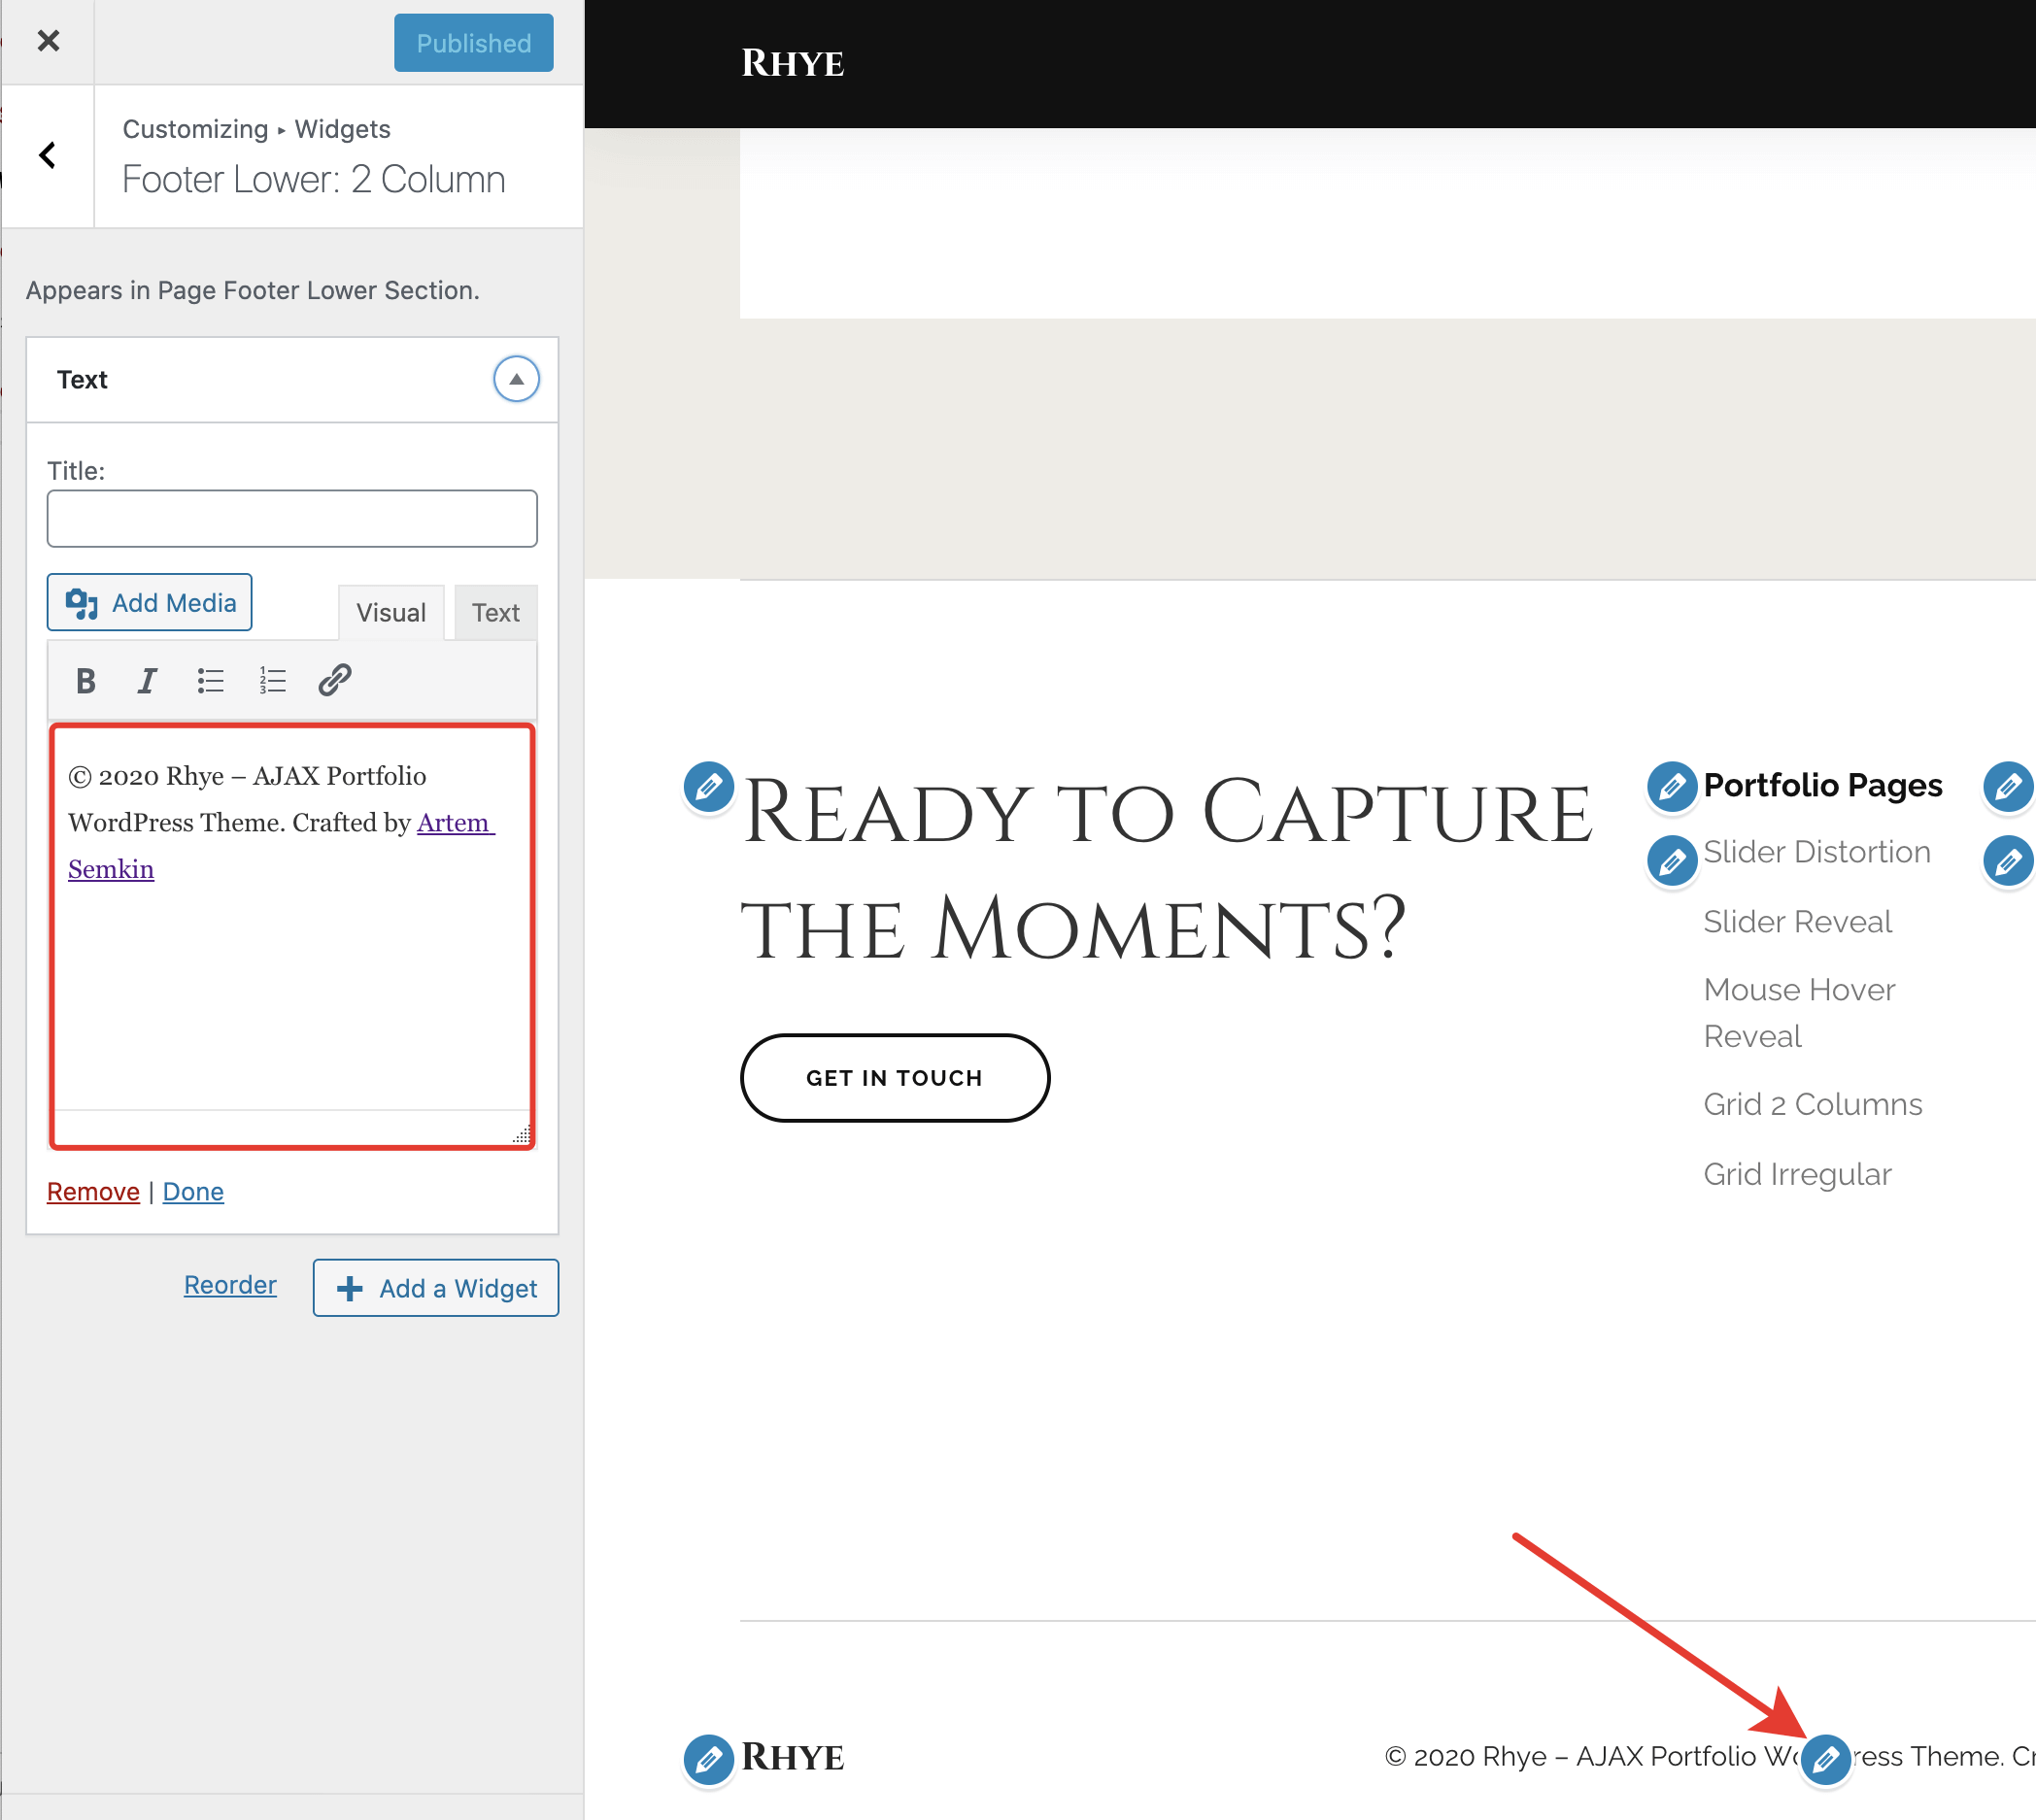Click pencil icon next to footer Rhye logo
The height and width of the screenshot is (1820, 2036).
[x=708, y=1759]
